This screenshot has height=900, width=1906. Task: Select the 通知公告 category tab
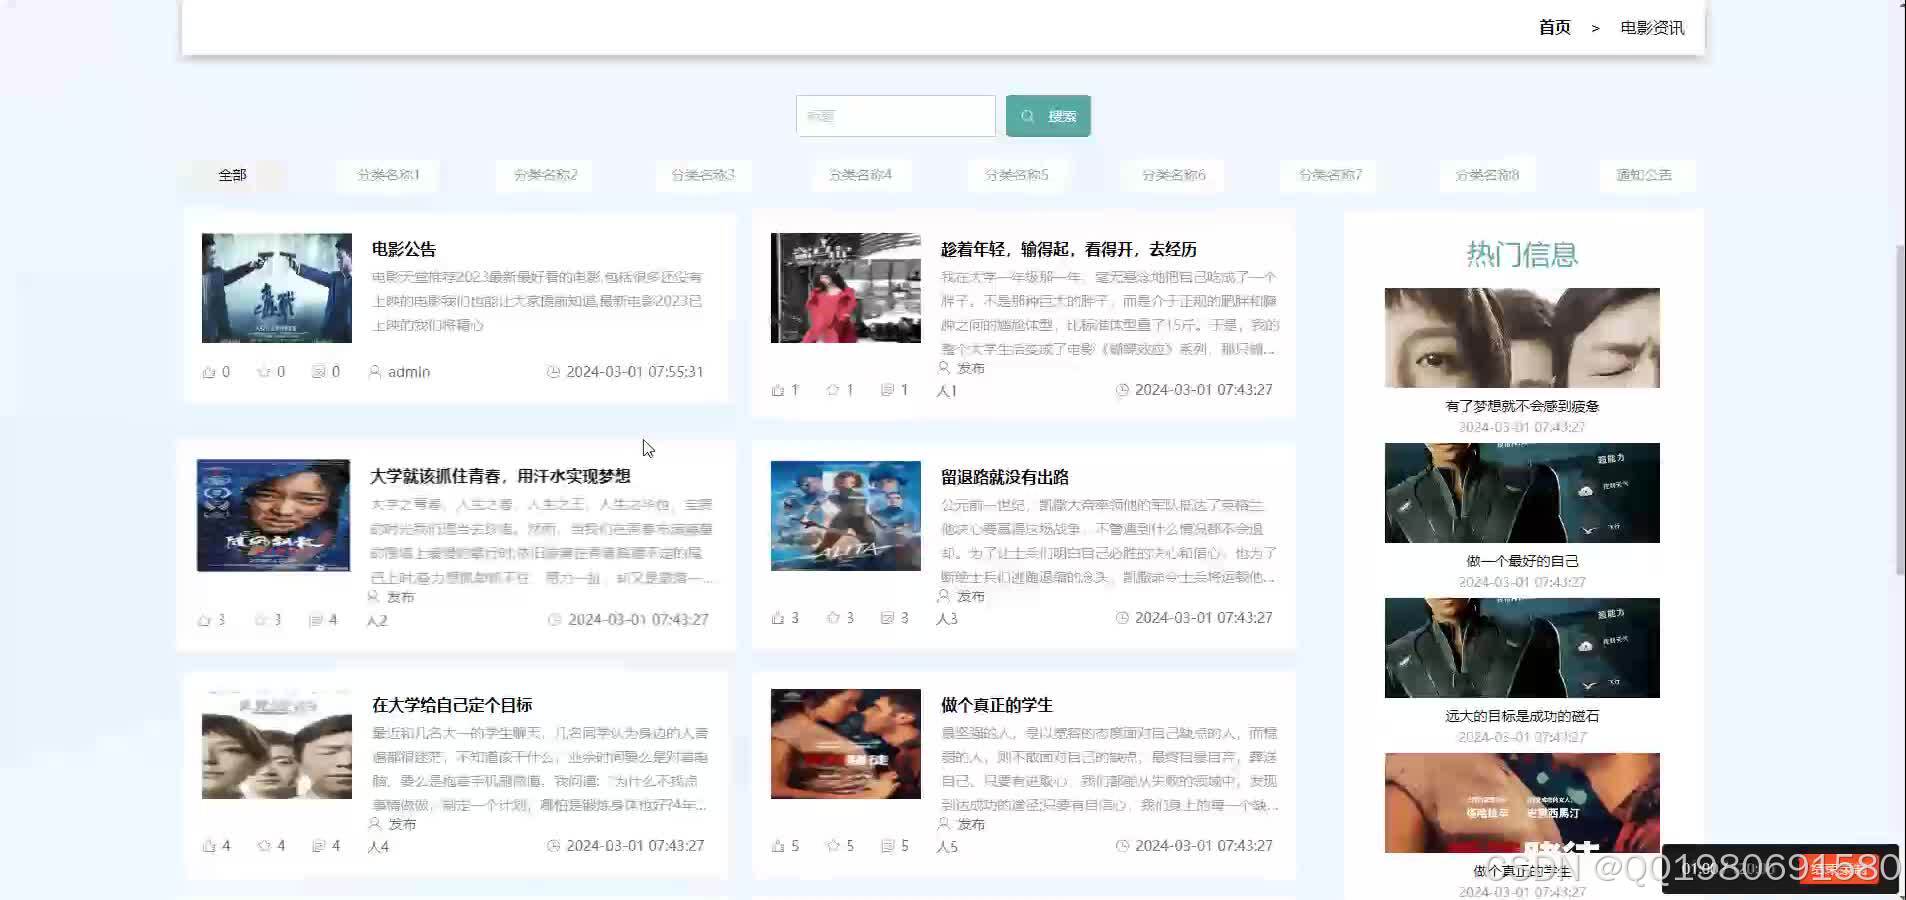(1644, 174)
